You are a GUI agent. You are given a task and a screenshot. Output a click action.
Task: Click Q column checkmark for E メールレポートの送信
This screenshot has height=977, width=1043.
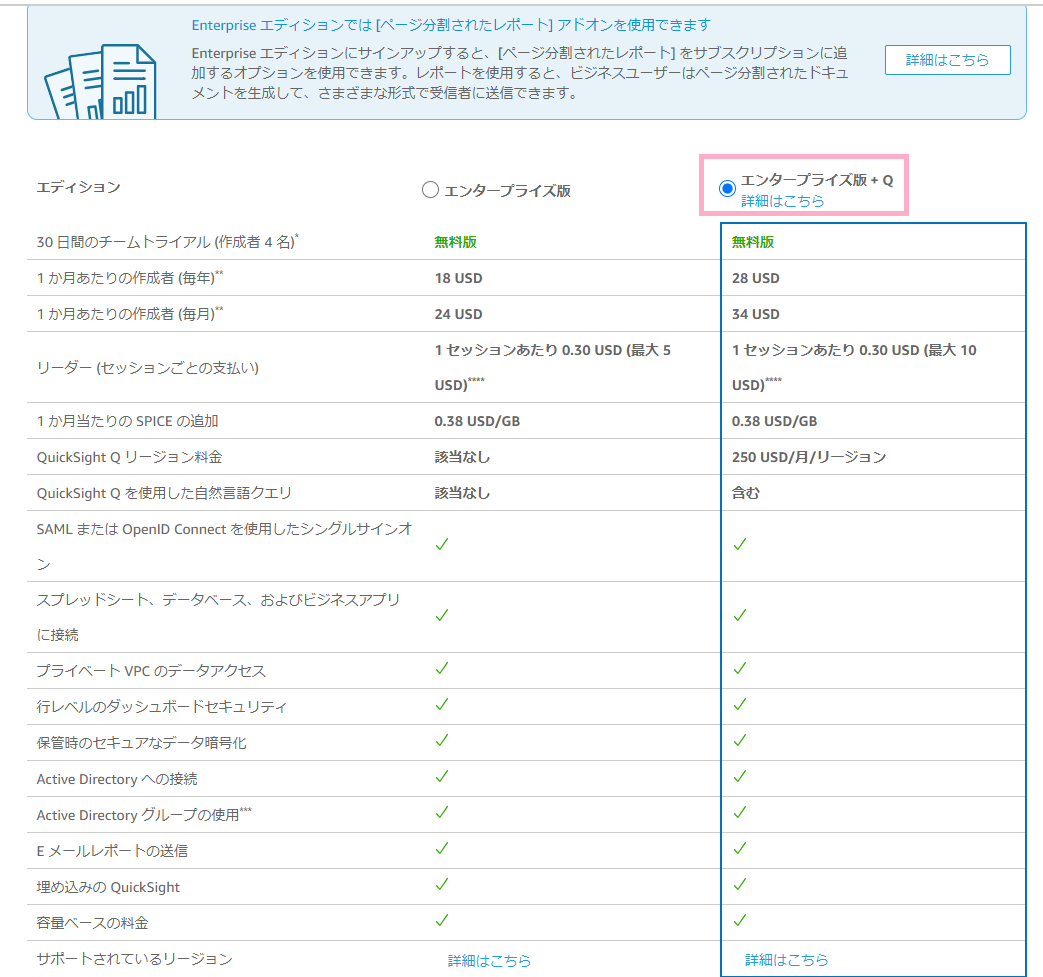740,848
